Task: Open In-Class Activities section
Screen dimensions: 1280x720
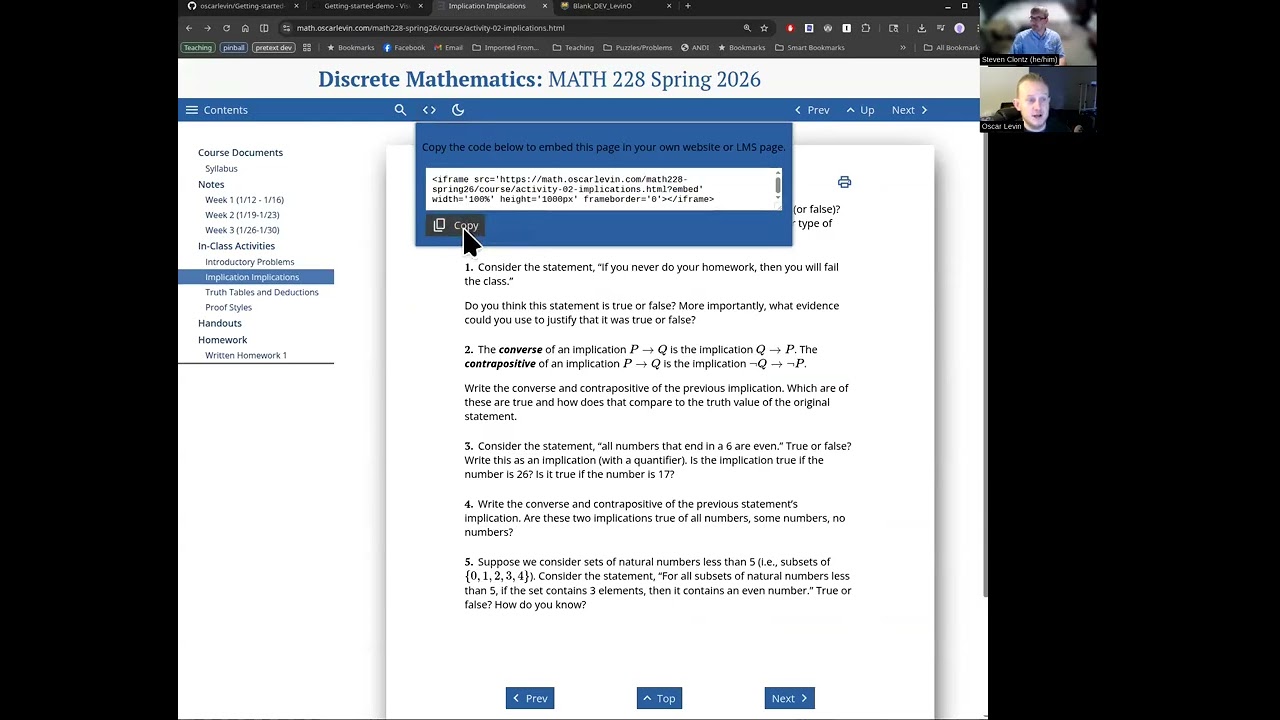Action: [x=236, y=246]
